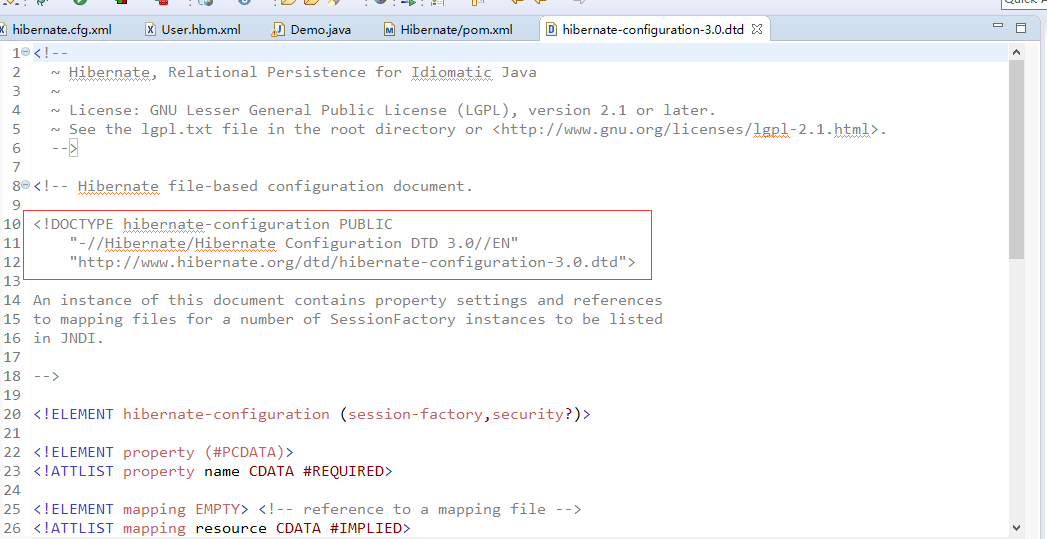Click "GNU Lesser General Public License" text
Viewport: 1047px width, 539px height.
coord(298,110)
